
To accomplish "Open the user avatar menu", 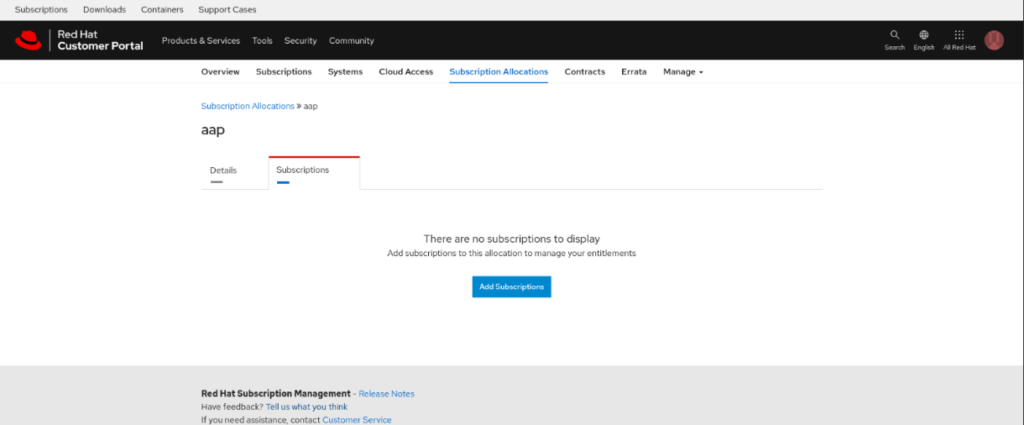I will coord(994,40).
